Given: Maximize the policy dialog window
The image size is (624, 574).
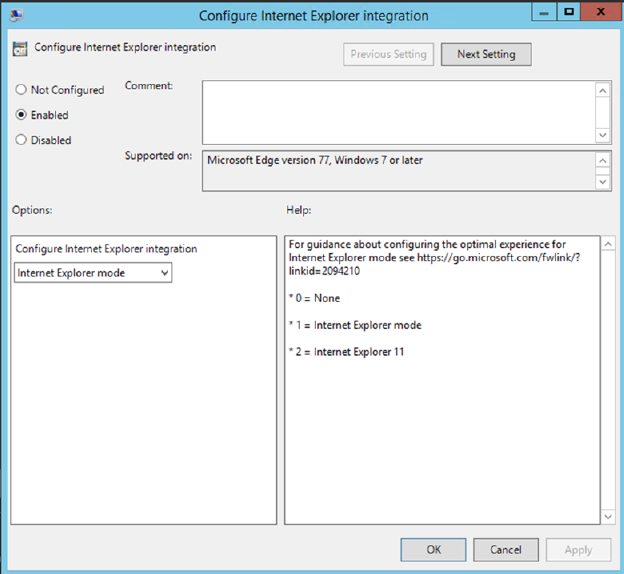Looking at the screenshot, I should point(569,12).
